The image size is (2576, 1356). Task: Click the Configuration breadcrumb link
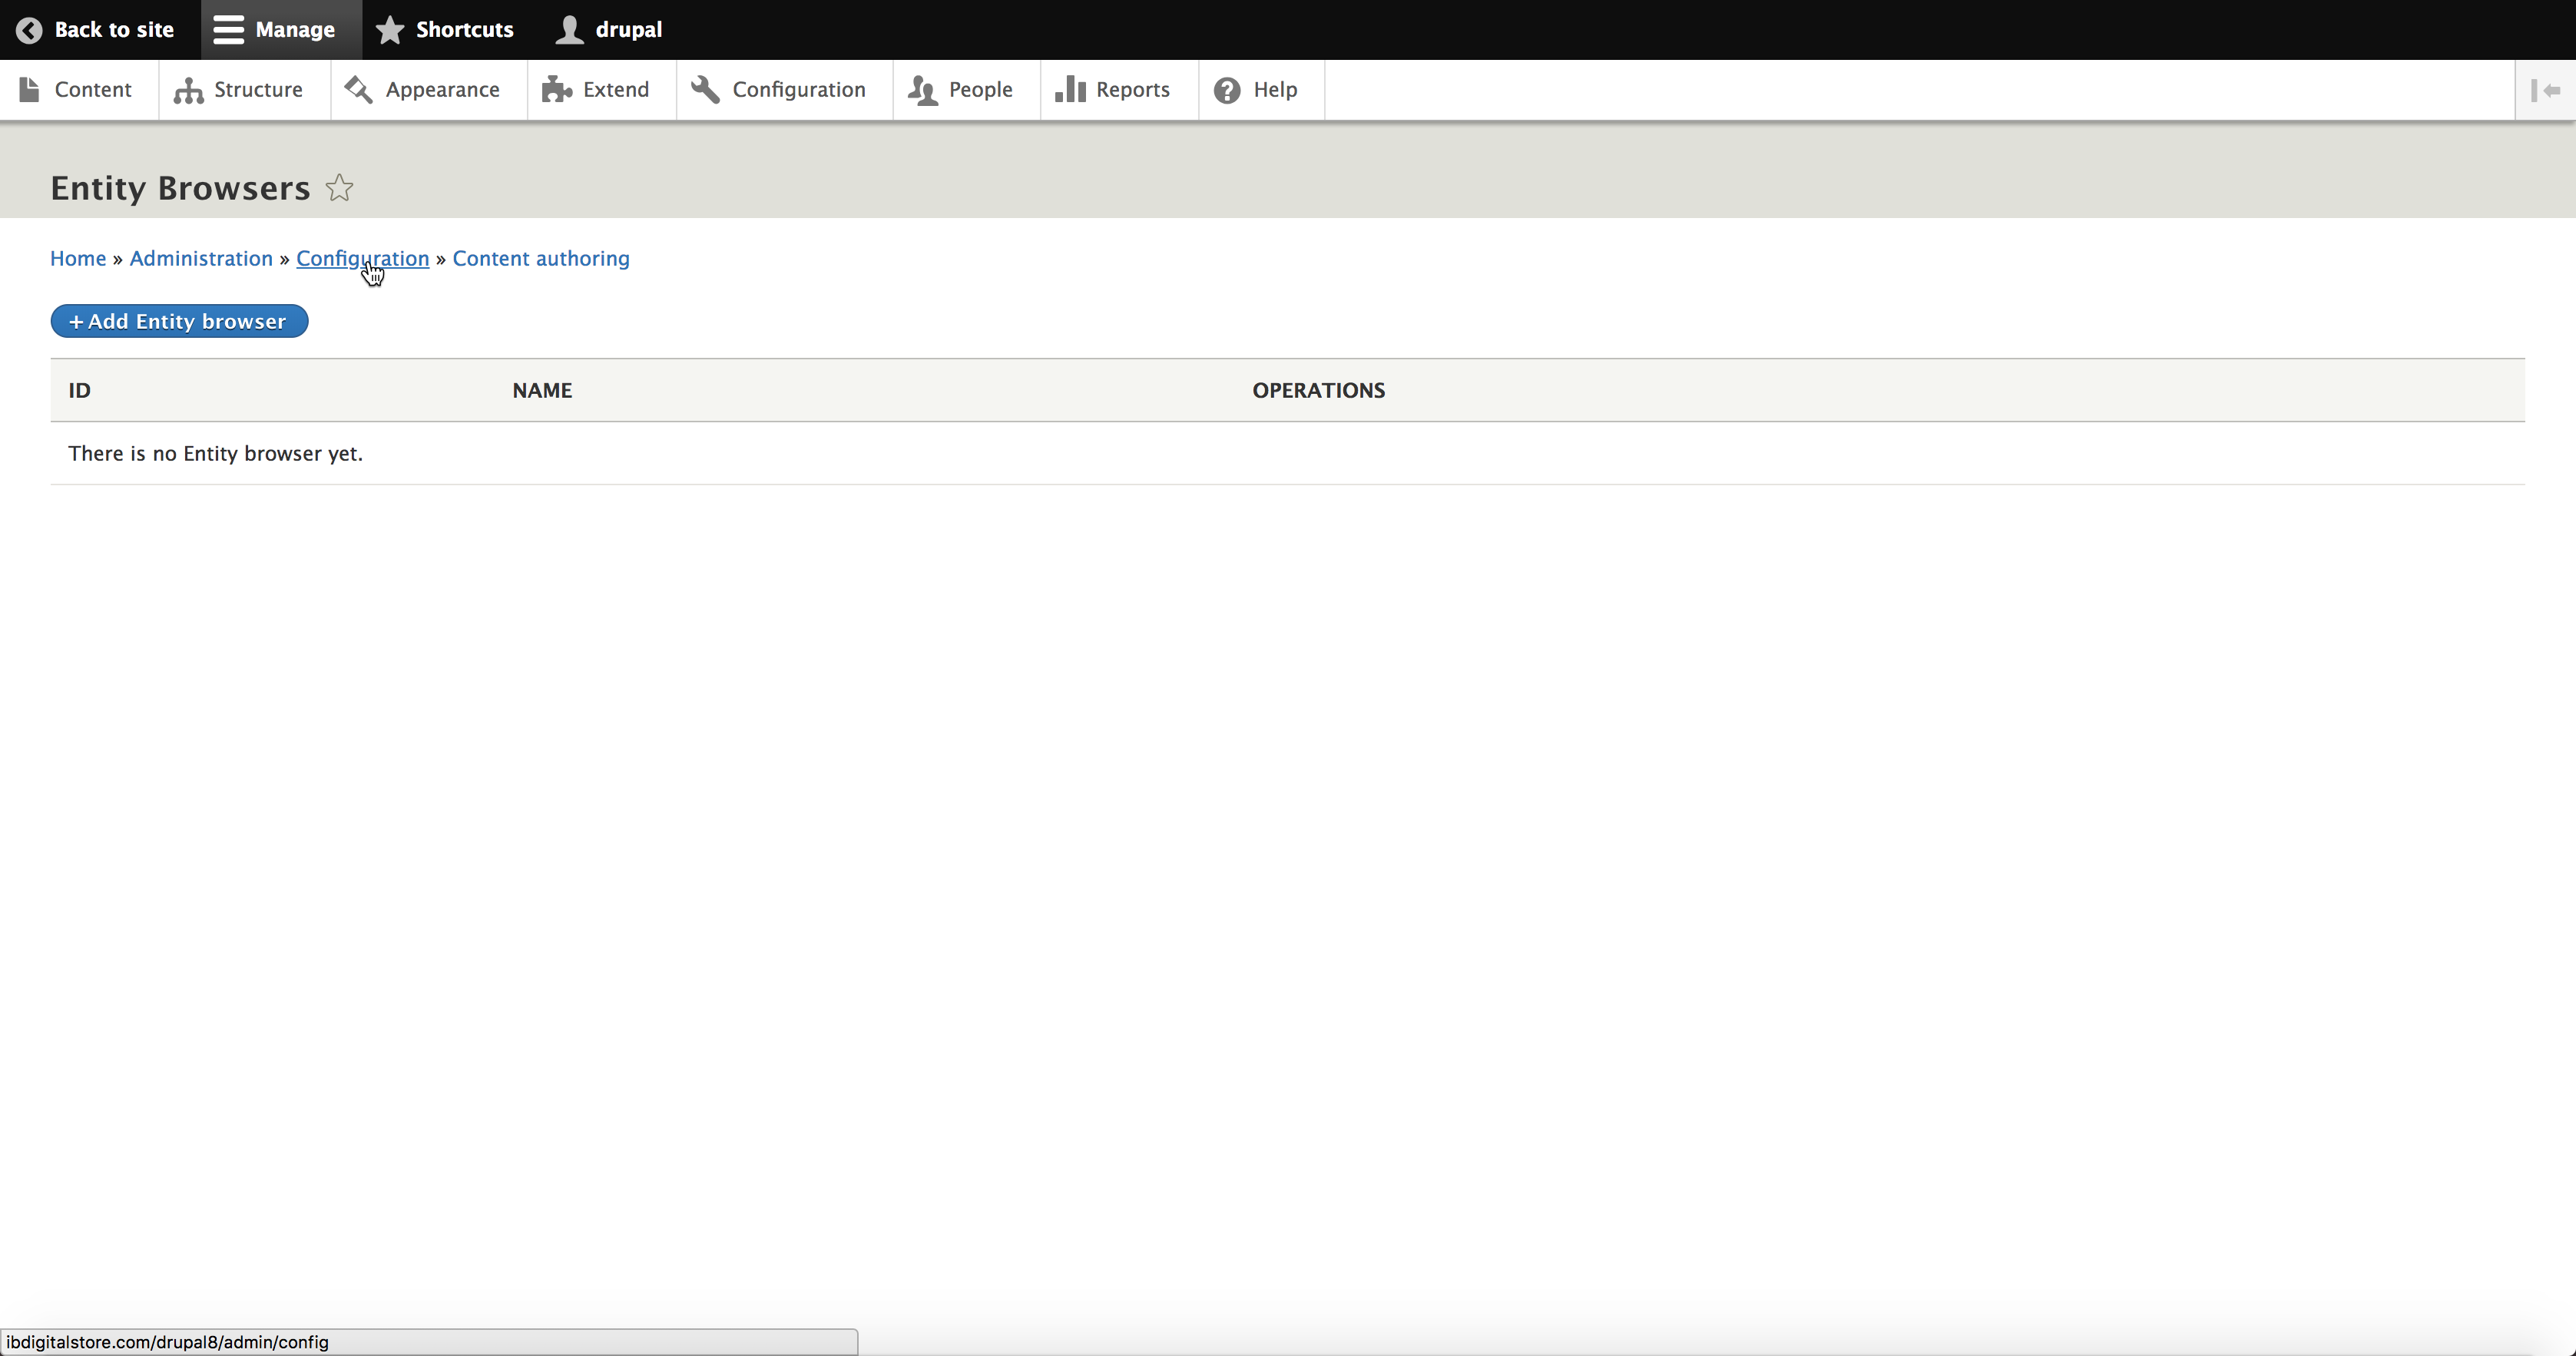click(x=362, y=258)
